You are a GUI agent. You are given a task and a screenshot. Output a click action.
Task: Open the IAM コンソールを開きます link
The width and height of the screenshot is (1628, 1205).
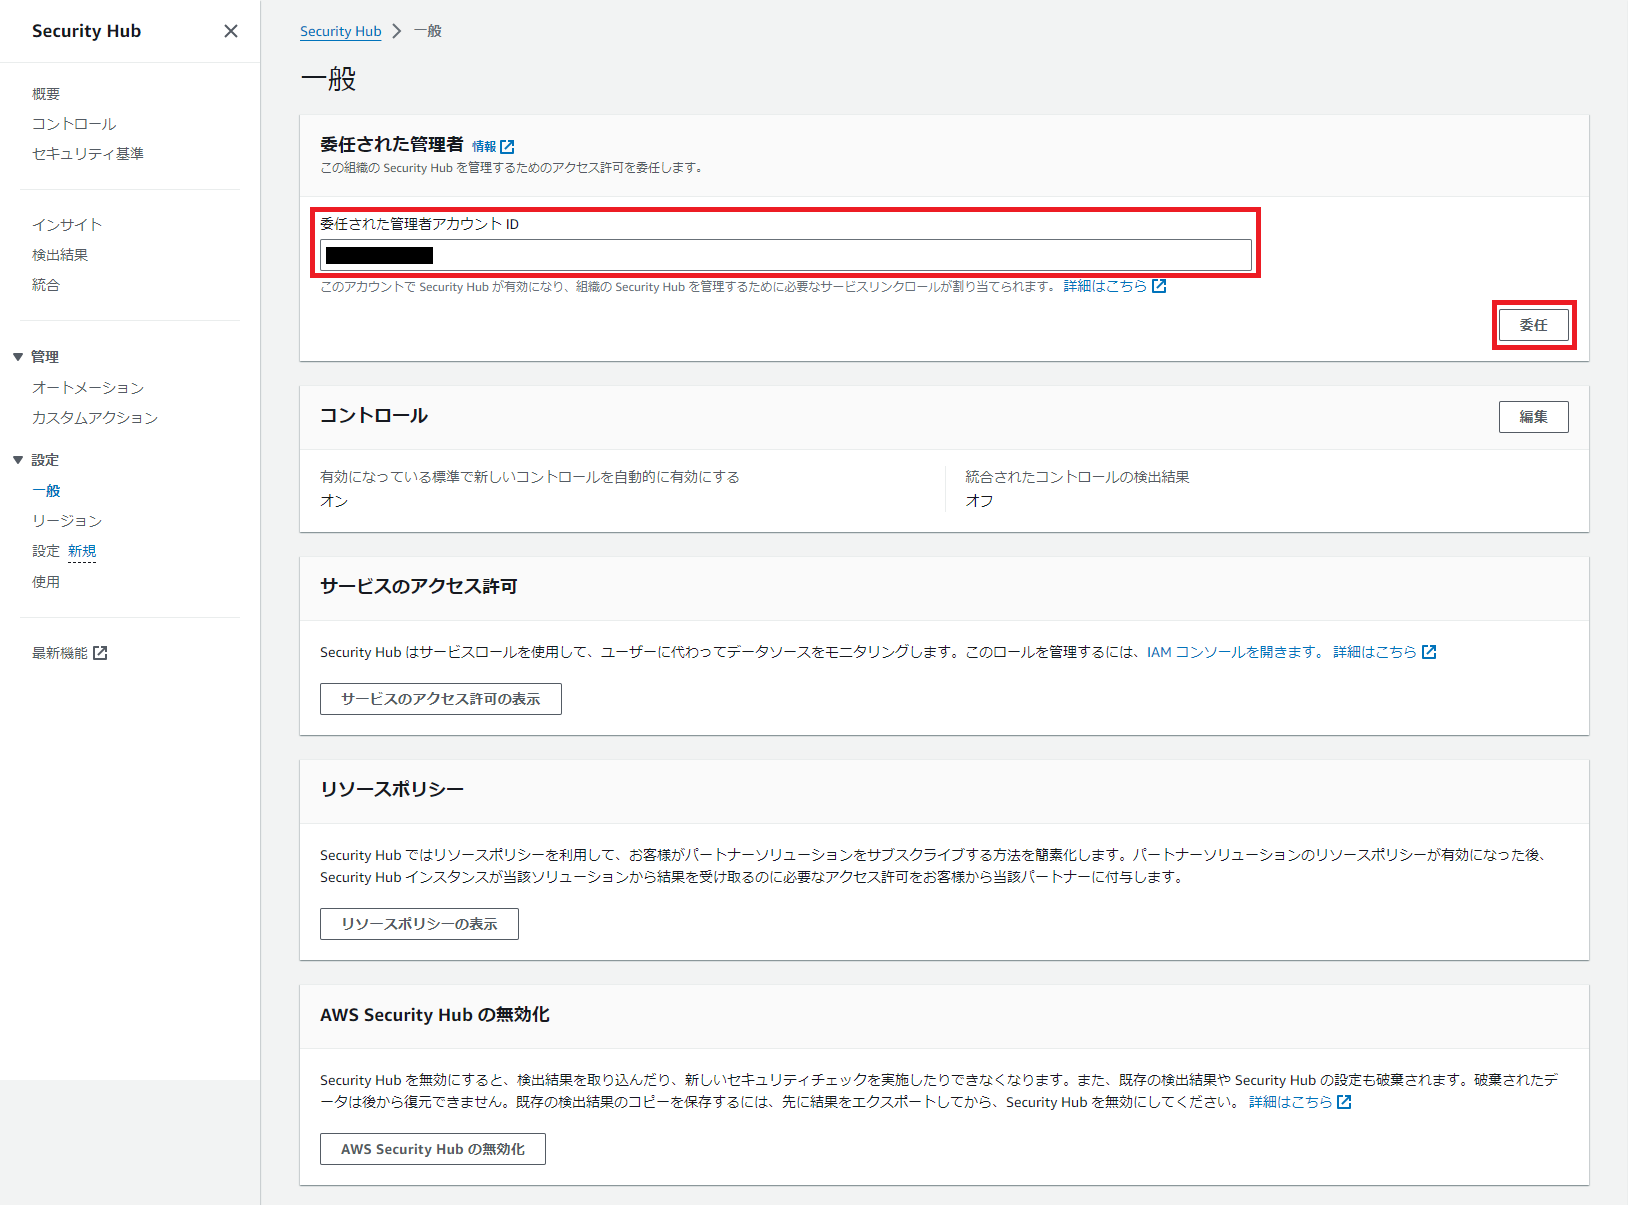click(1235, 652)
